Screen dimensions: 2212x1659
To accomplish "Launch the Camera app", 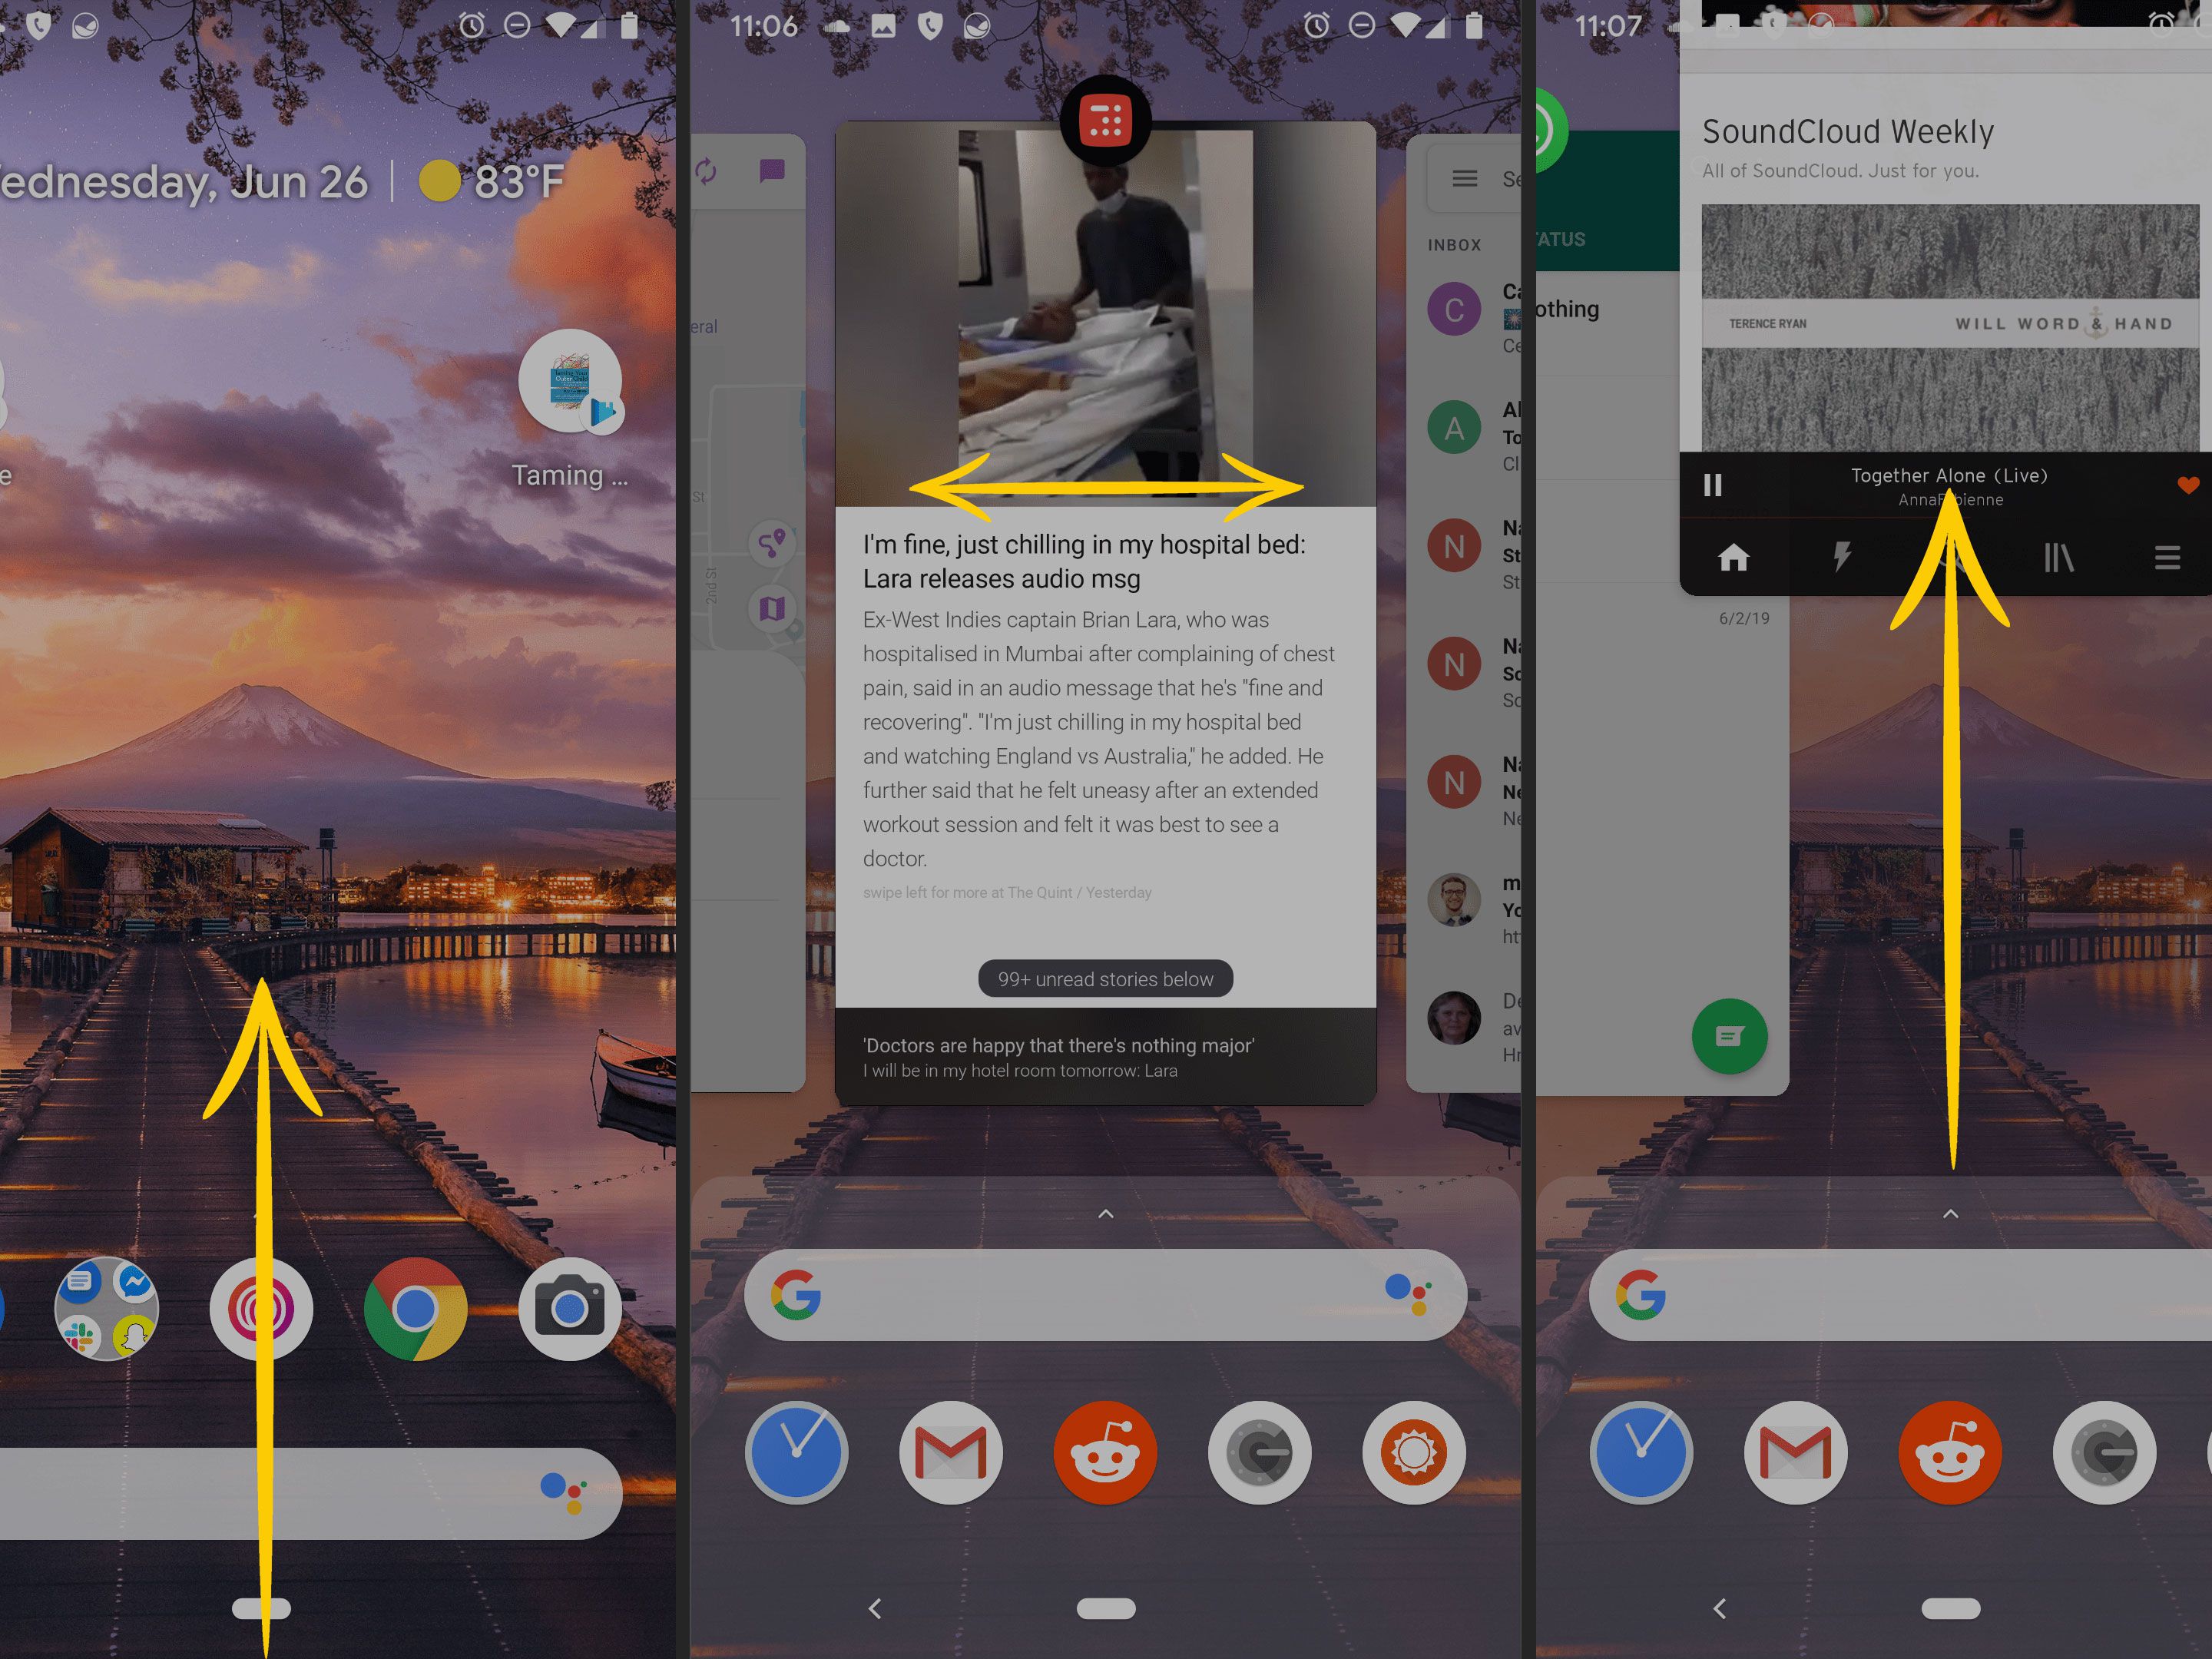I will point(569,1309).
